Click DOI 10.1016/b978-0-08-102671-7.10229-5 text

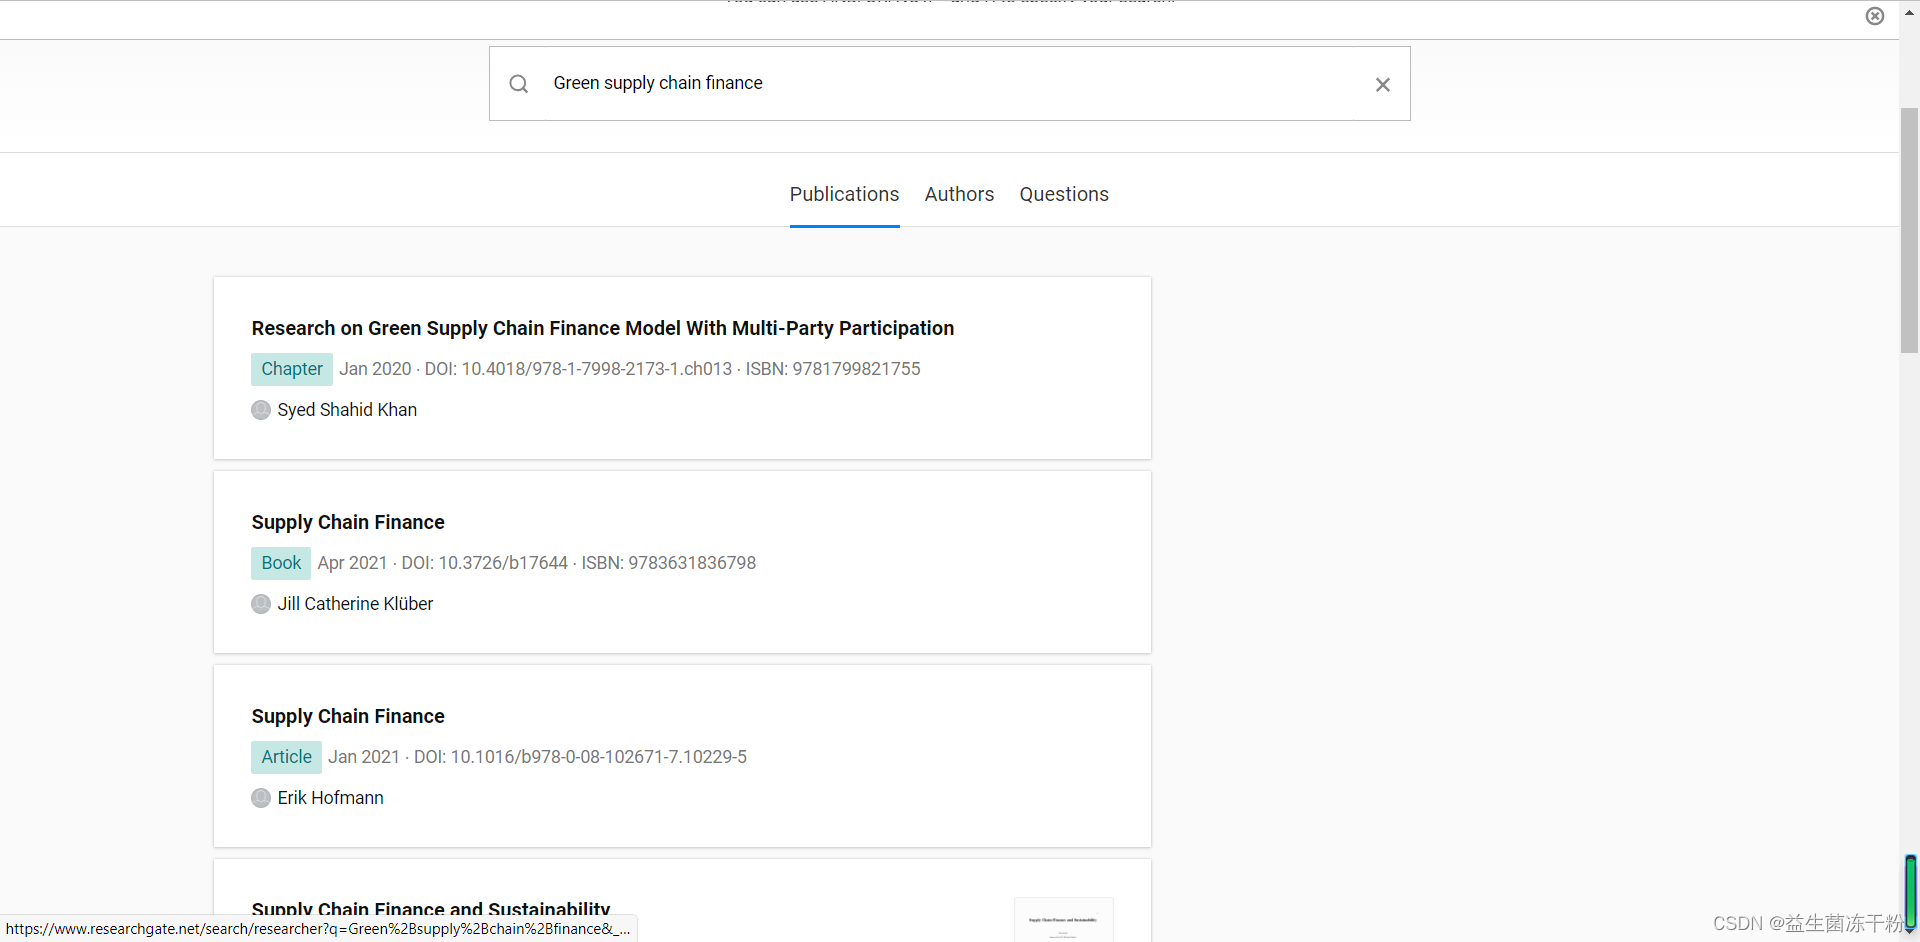tap(580, 757)
